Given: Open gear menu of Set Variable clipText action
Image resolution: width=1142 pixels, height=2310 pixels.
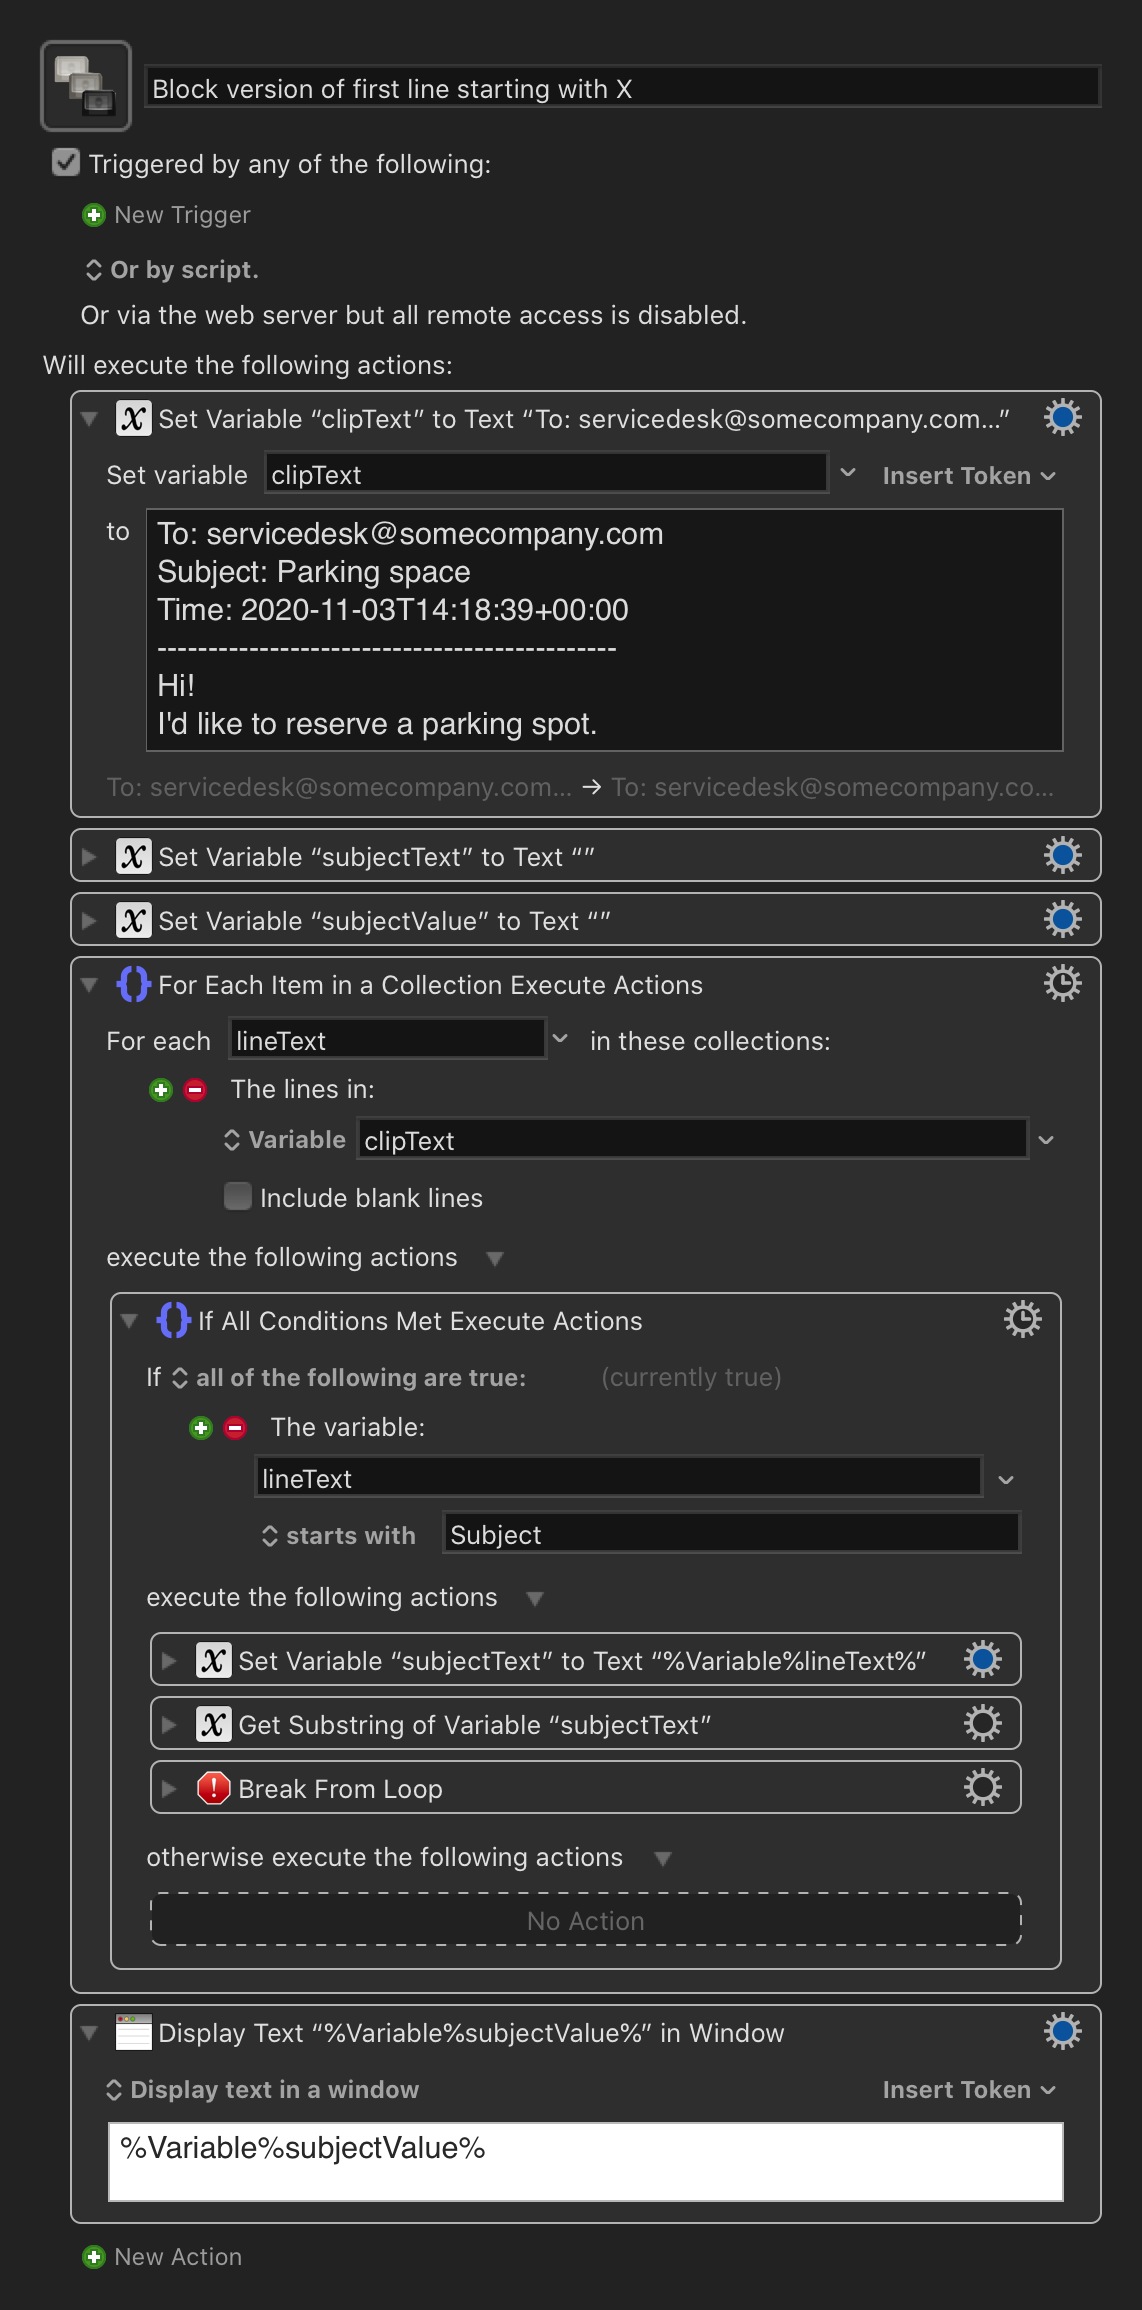Looking at the screenshot, I should (x=1062, y=417).
